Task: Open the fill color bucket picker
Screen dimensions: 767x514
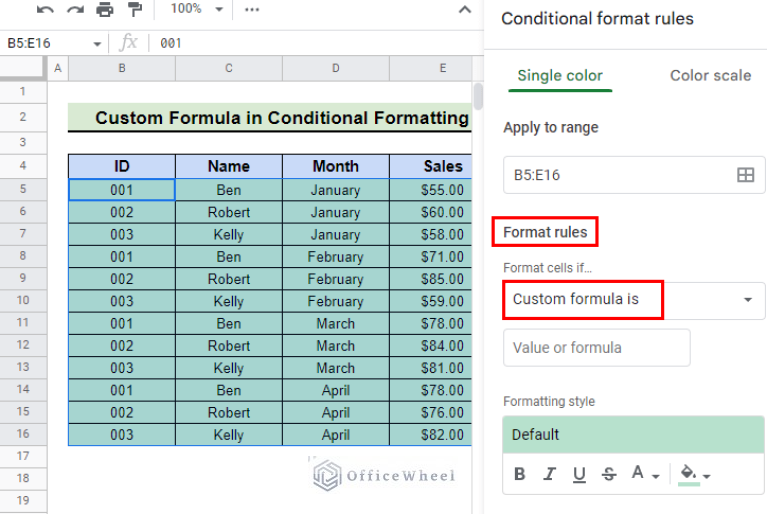Action: 693,474
